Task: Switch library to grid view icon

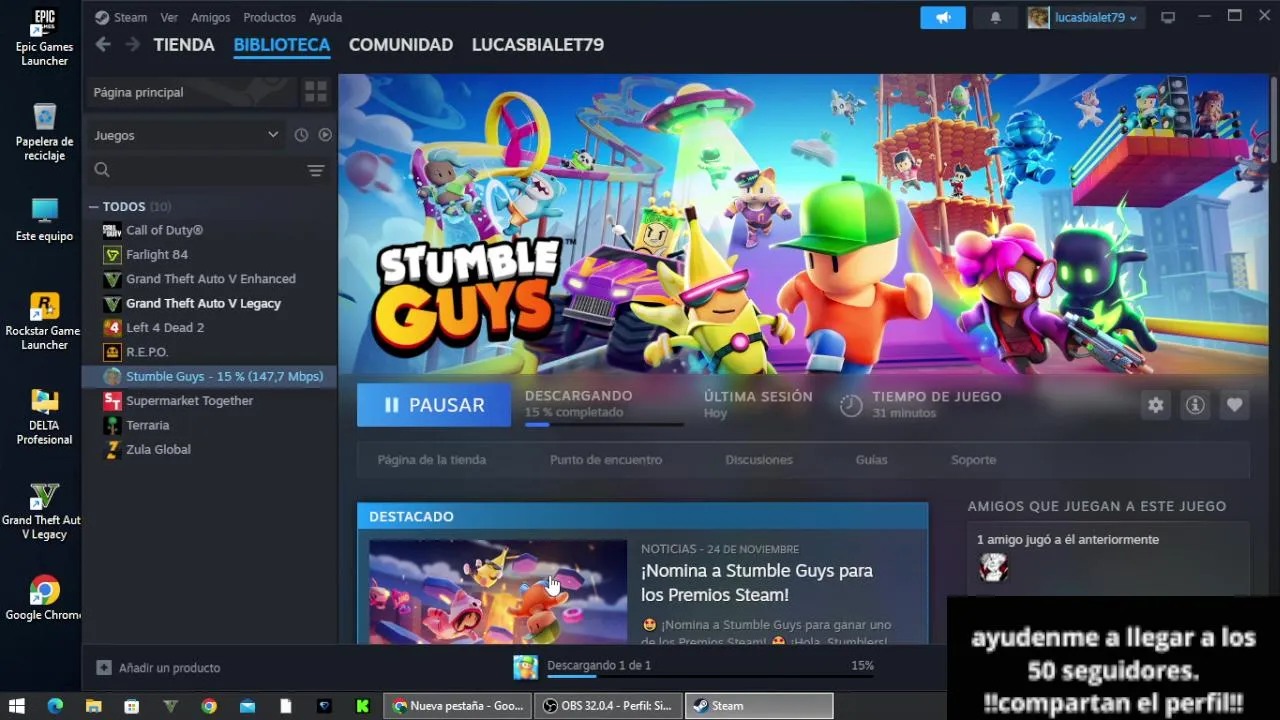Action: [x=316, y=92]
